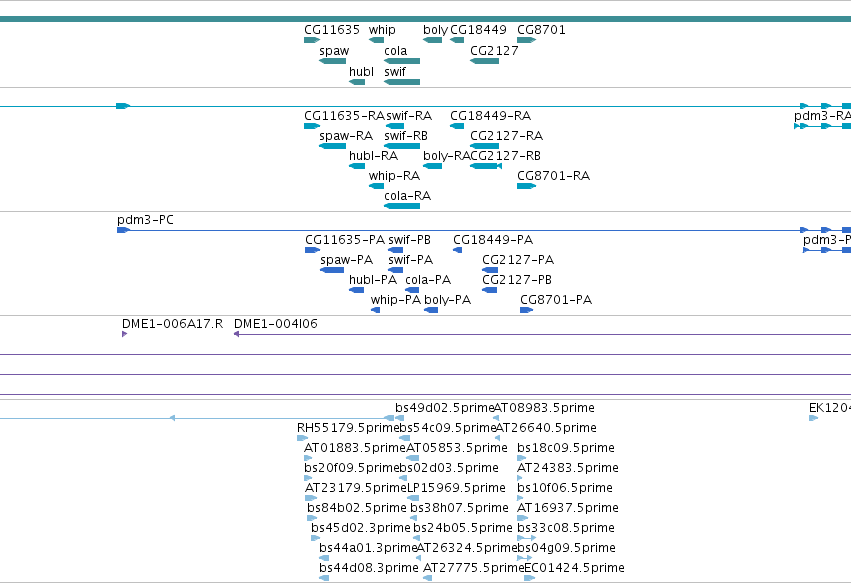Select the pdm3-RA transcript
Viewport: 851px width, 583px height.
(822, 126)
